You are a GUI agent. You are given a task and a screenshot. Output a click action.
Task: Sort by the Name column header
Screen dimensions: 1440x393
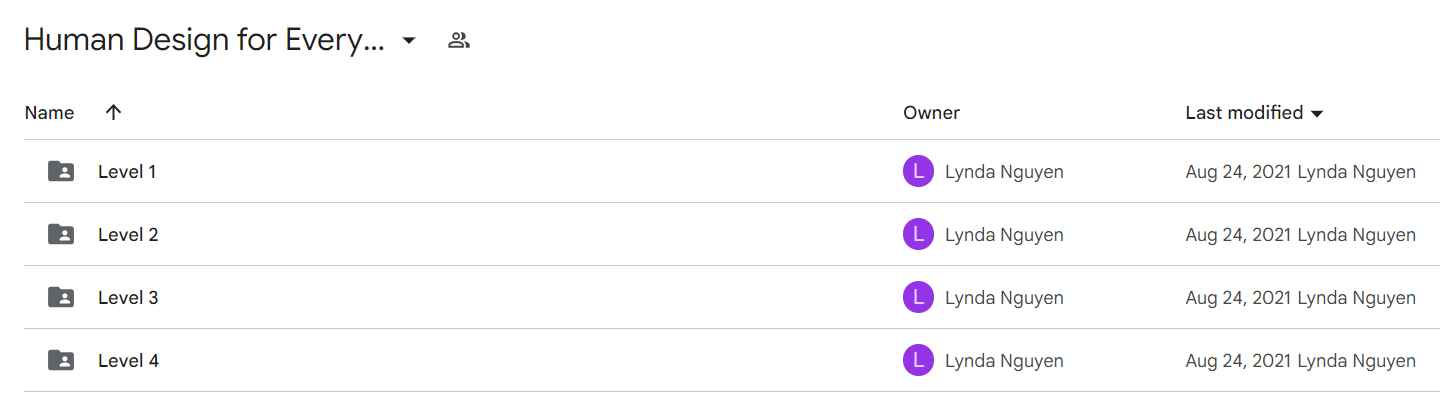(49, 113)
